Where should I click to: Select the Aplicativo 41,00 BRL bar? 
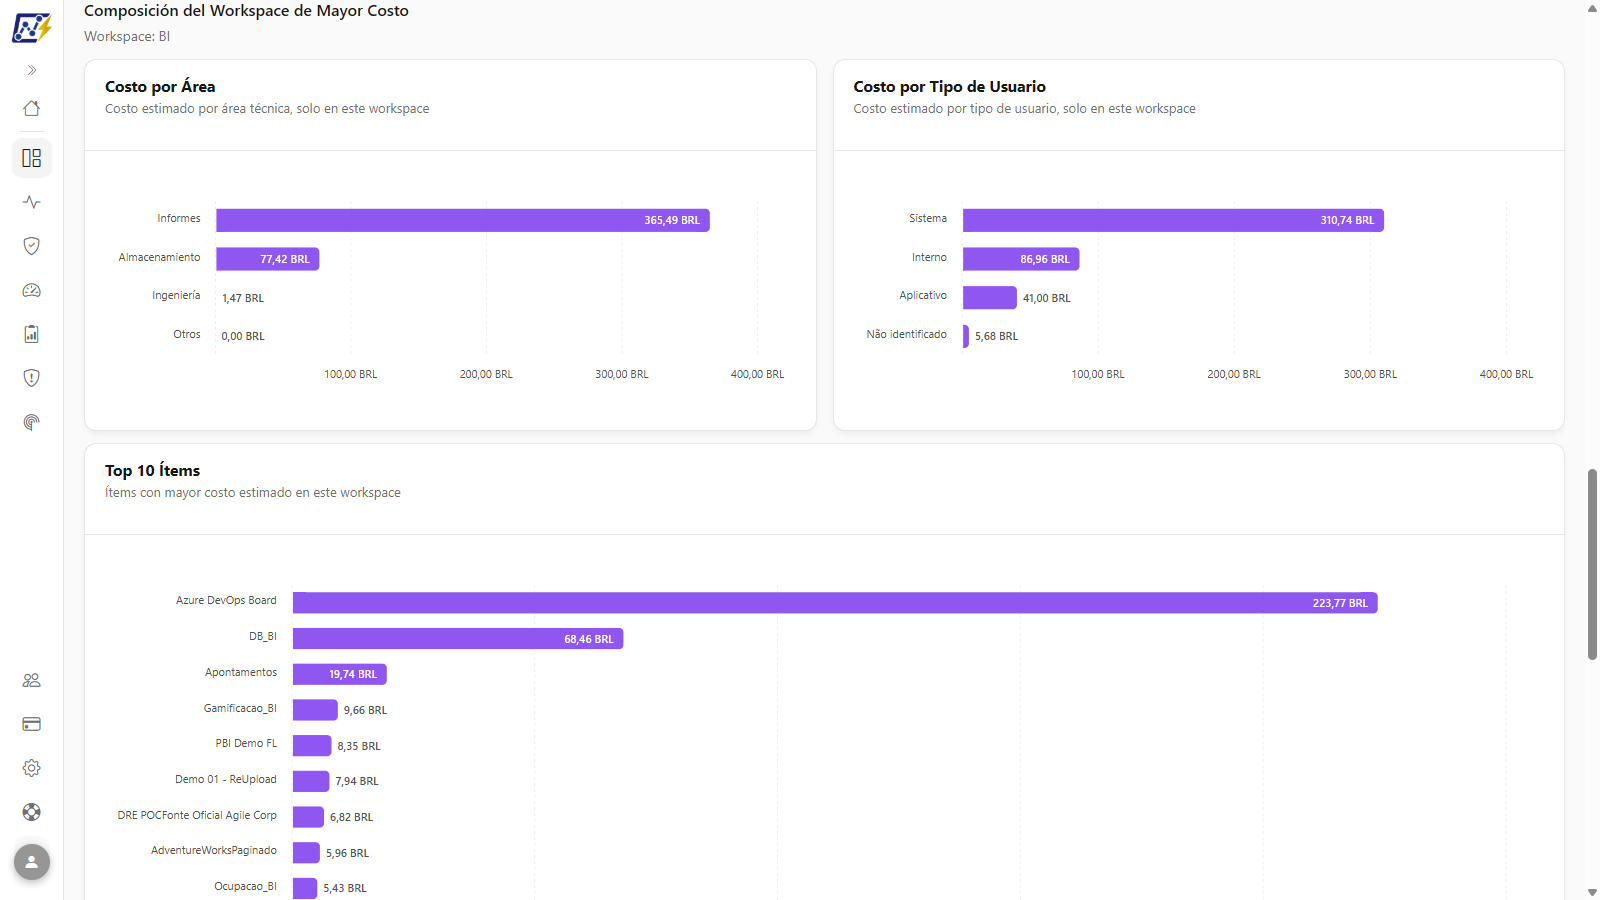[x=990, y=297]
